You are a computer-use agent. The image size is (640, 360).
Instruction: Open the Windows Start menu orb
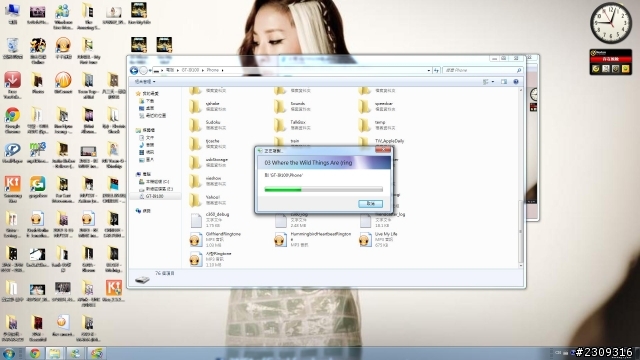(x=9, y=353)
